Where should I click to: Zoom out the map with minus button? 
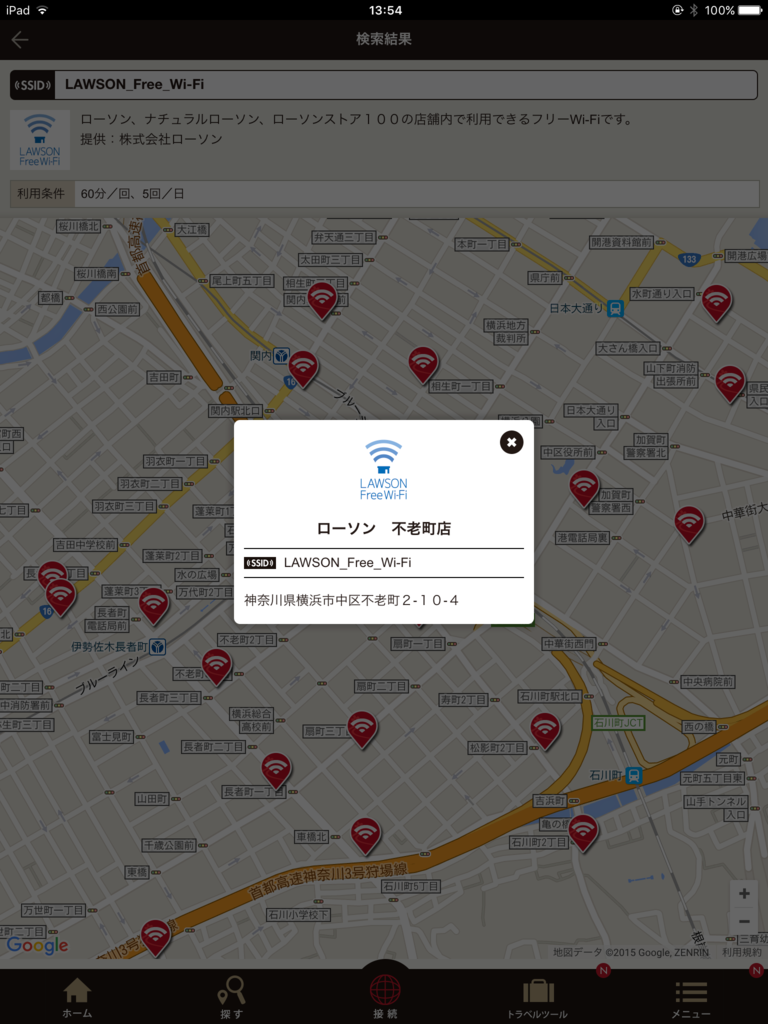tap(744, 921)
